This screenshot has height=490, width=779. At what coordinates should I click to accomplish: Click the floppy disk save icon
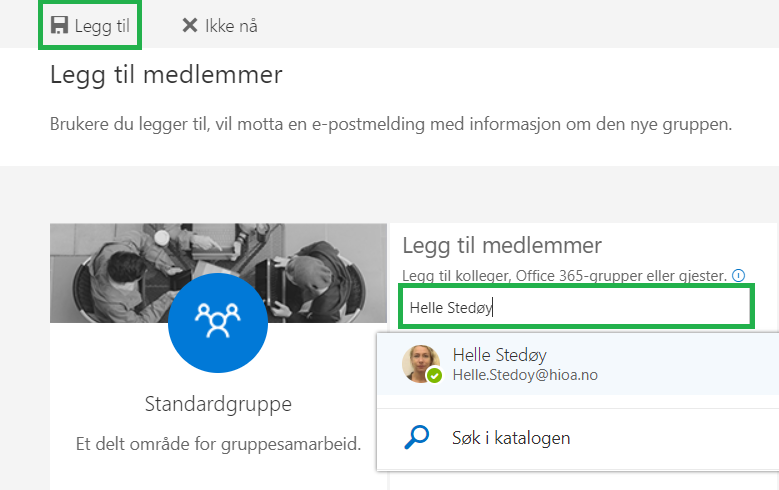tap(59, 25)
